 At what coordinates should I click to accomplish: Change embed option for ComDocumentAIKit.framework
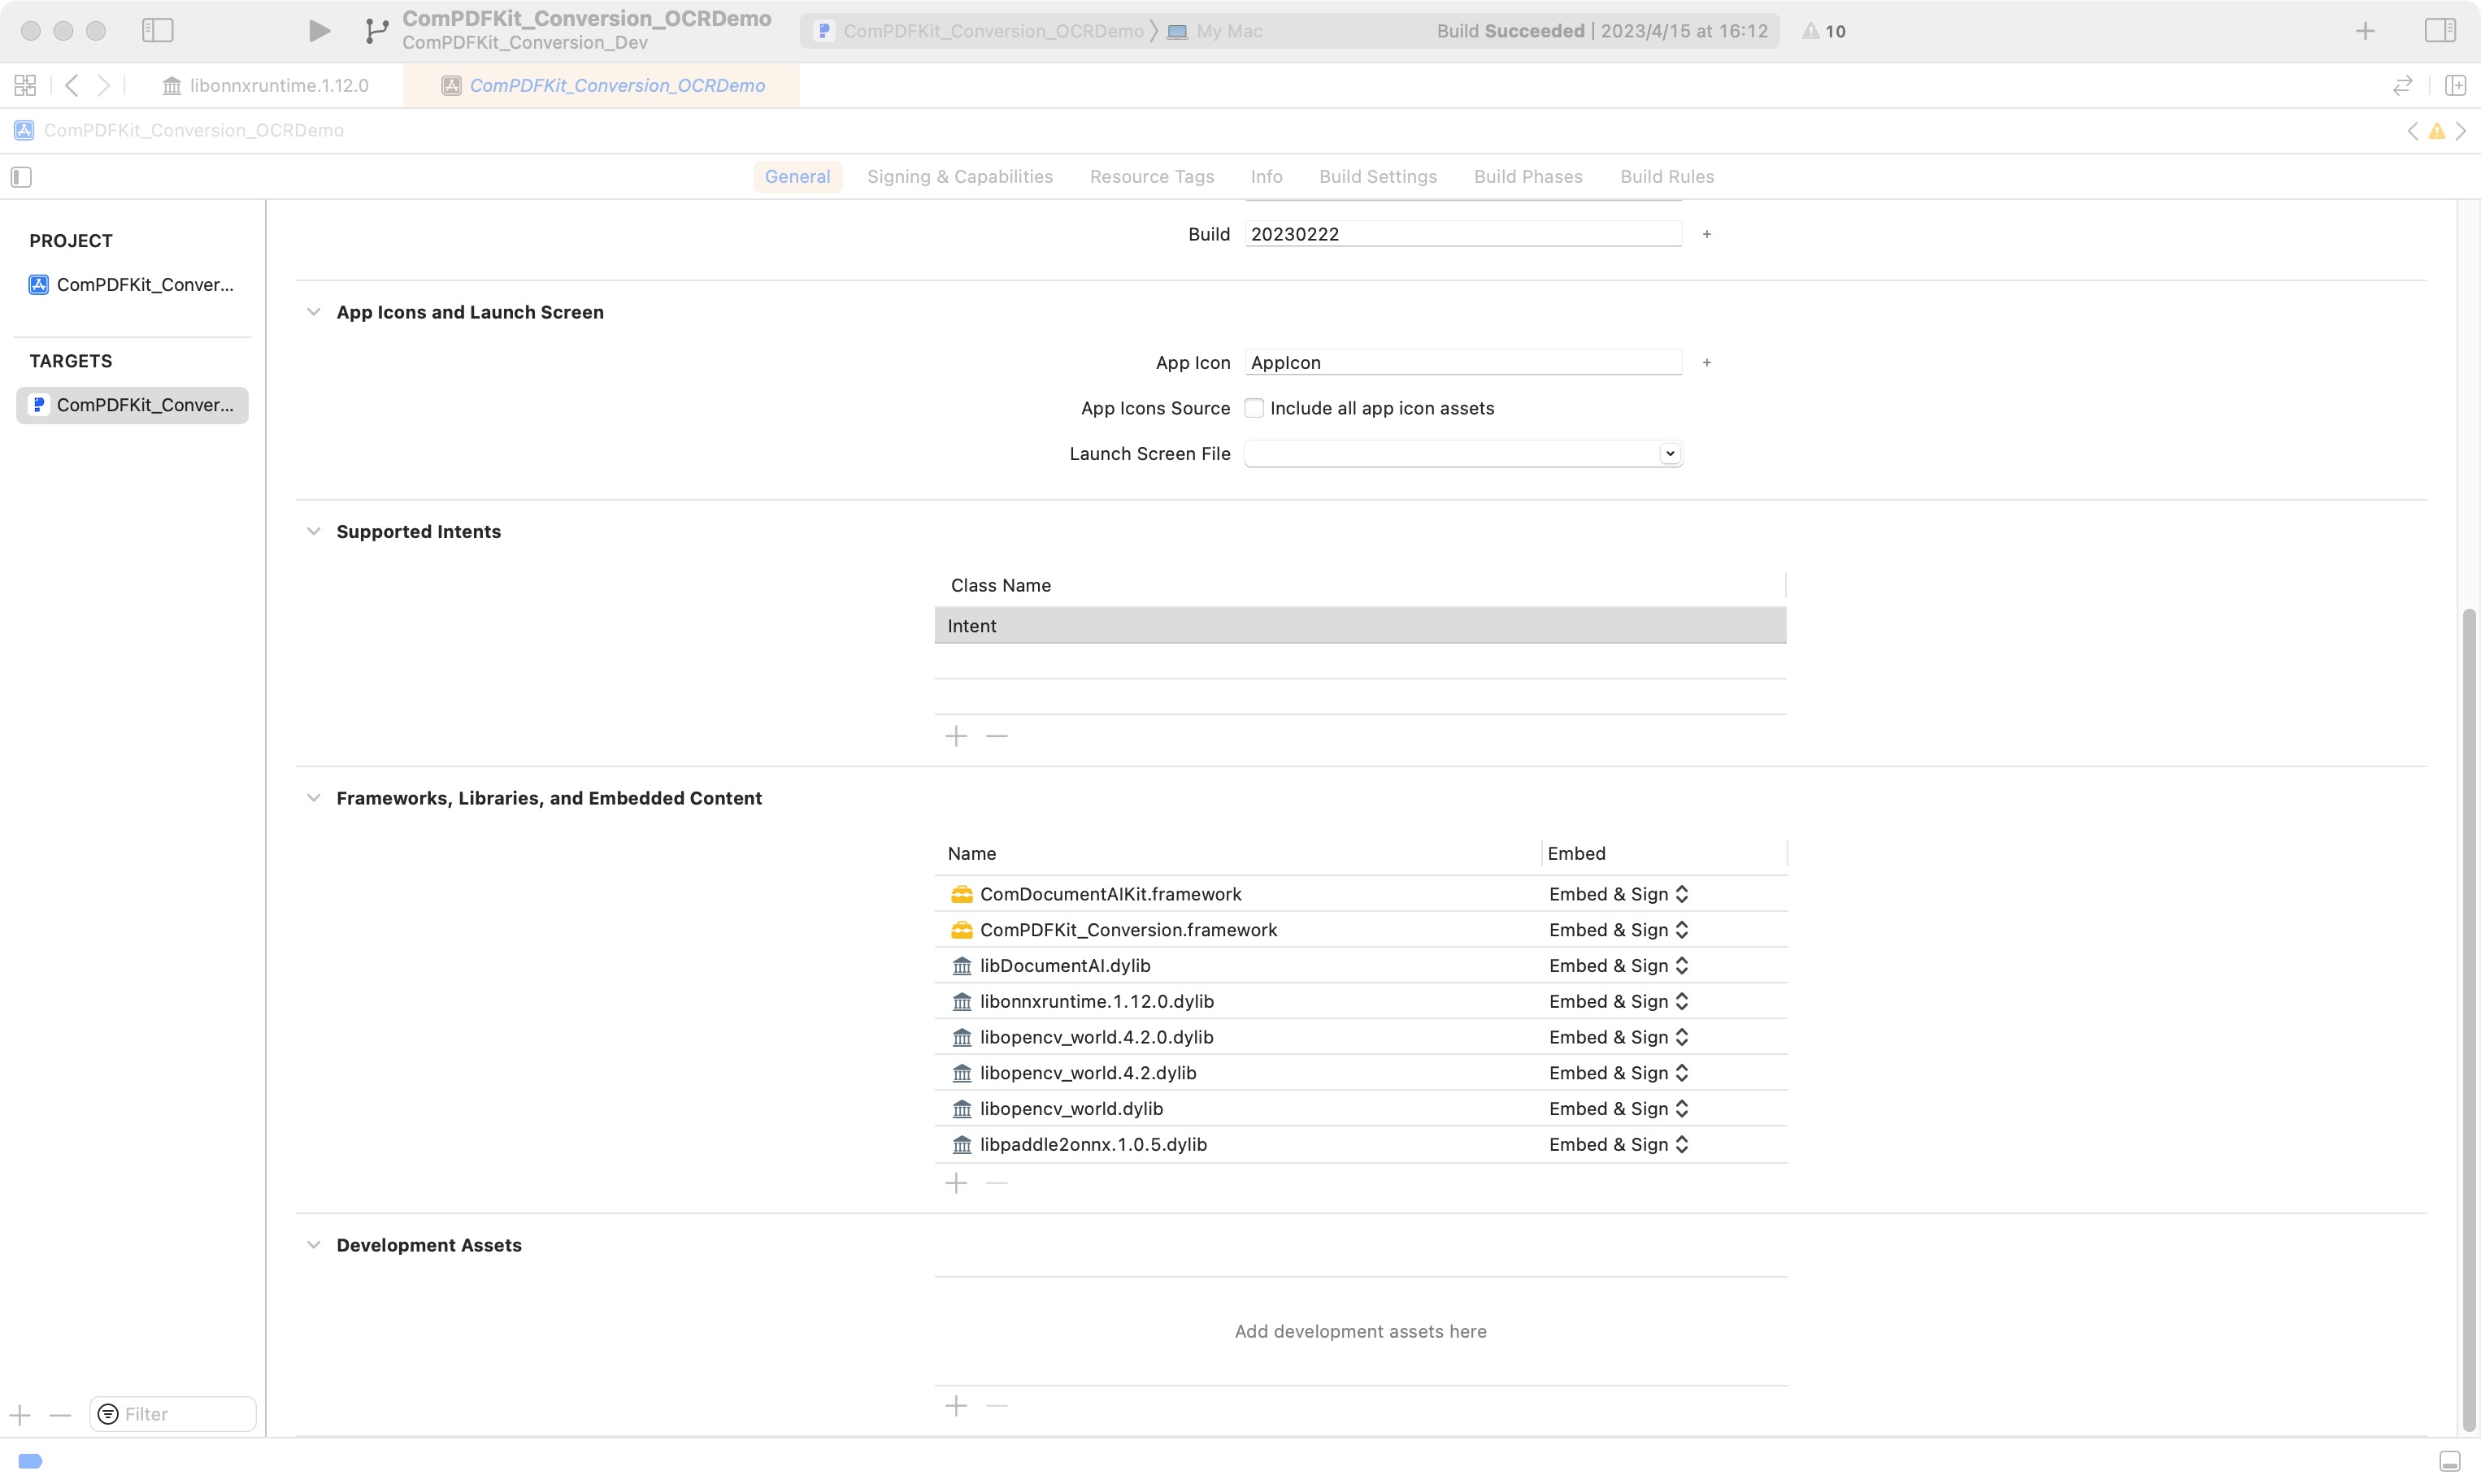coord(1619,894)
